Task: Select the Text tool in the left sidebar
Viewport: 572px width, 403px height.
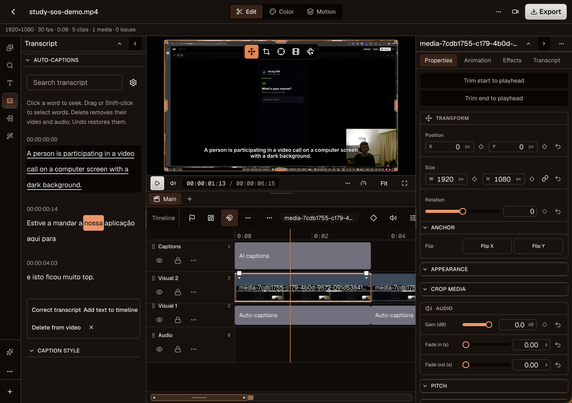Action: [10, 83]
